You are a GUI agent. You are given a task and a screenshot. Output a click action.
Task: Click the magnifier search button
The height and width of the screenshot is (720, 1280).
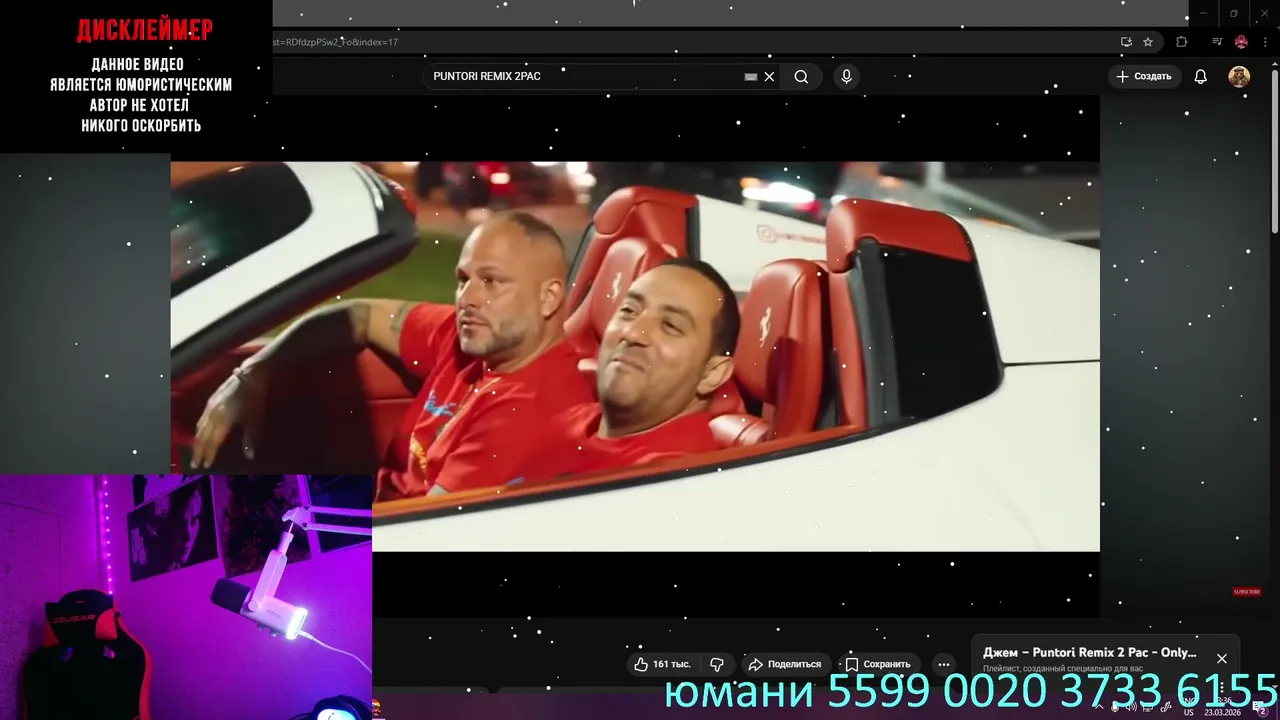[x=801, y=77]
